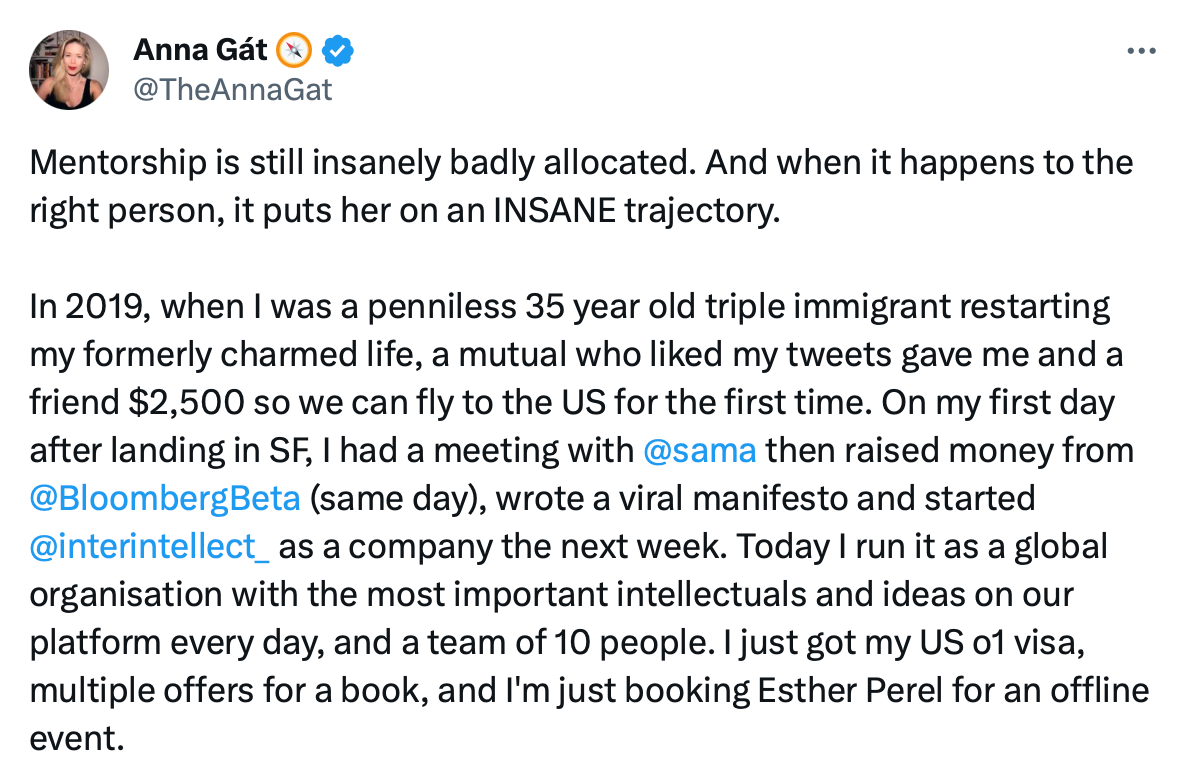This screenshot has height=772, width=1188.
Task: Click the 'team of 10 people' phrase
Action: tap(571, 642)
